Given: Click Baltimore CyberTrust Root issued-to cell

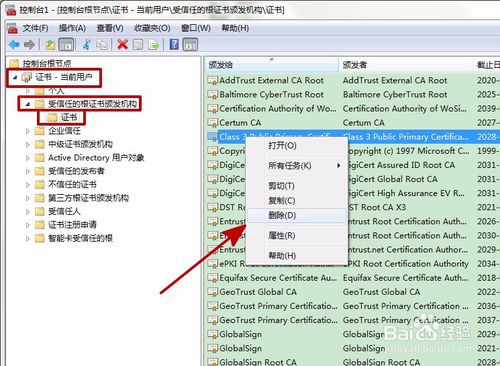Looking at the screenshot, I should (x=271, y=95).
